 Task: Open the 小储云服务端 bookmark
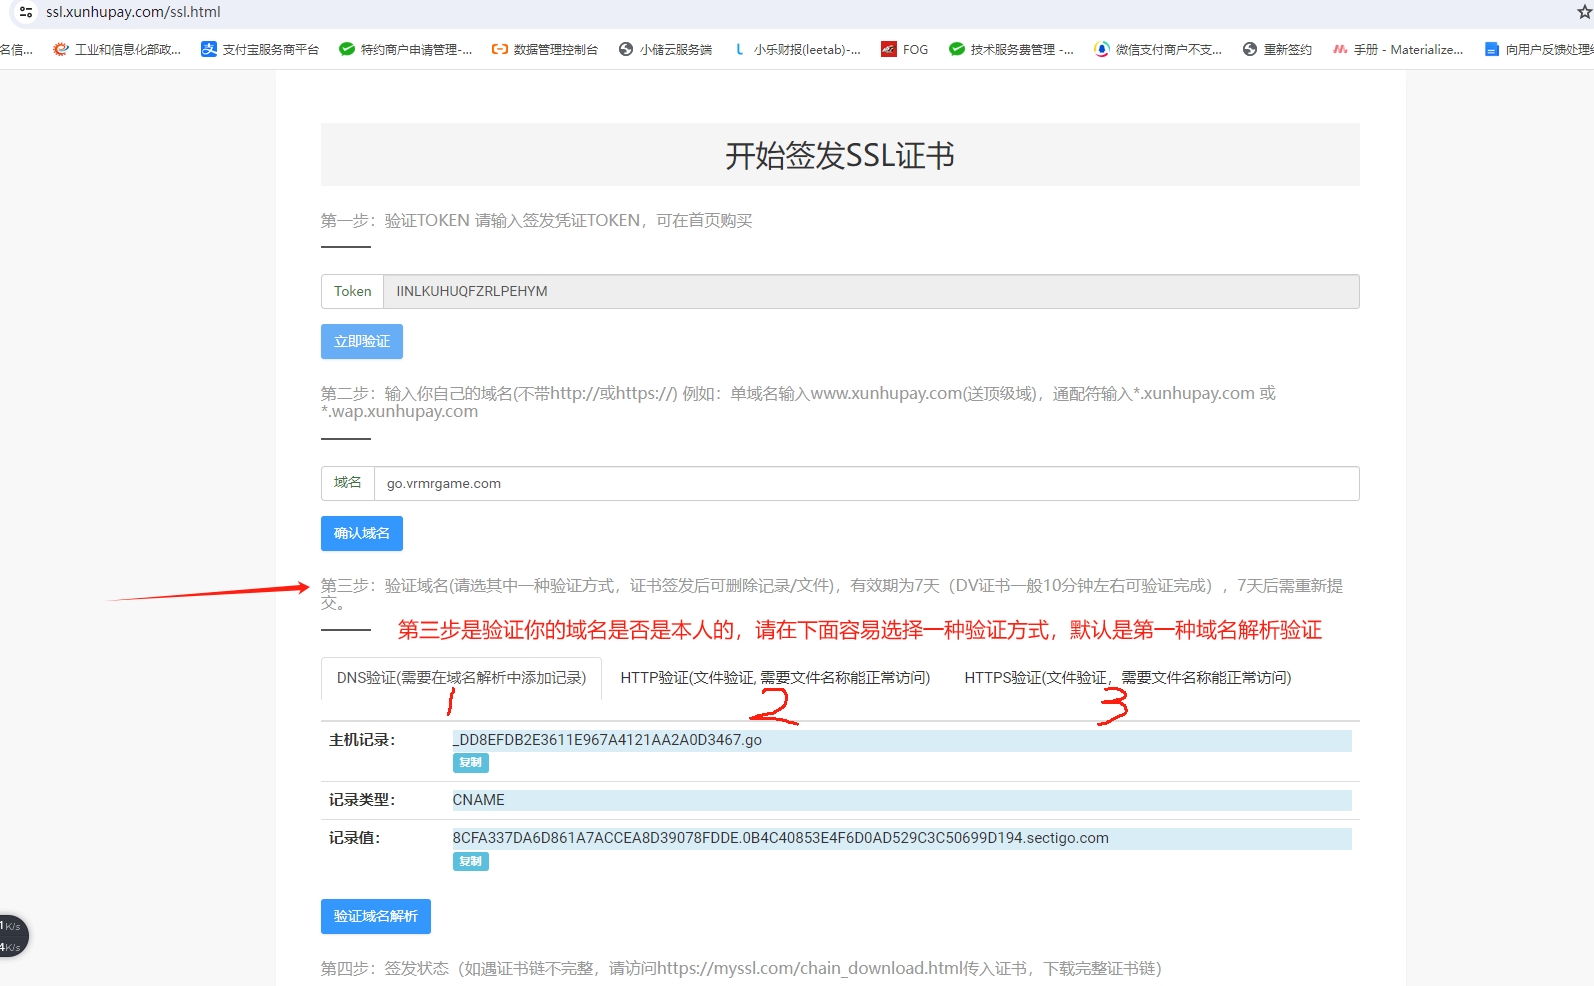(666, 49)
